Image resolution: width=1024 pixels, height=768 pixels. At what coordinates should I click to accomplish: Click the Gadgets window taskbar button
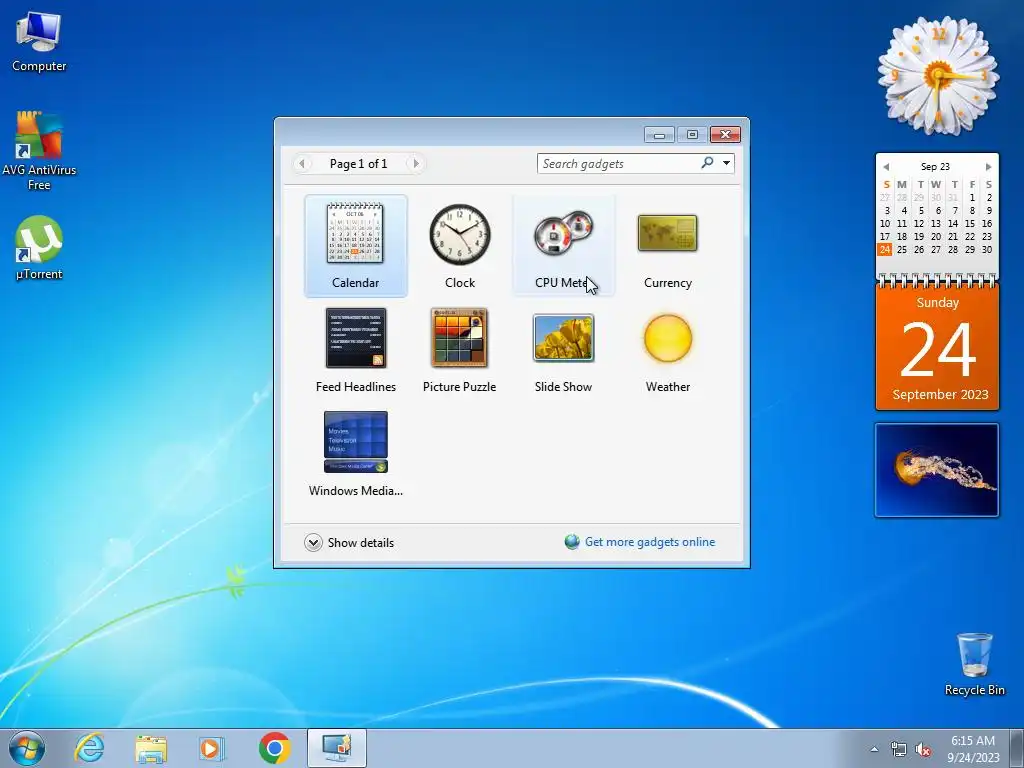[337, 748]
